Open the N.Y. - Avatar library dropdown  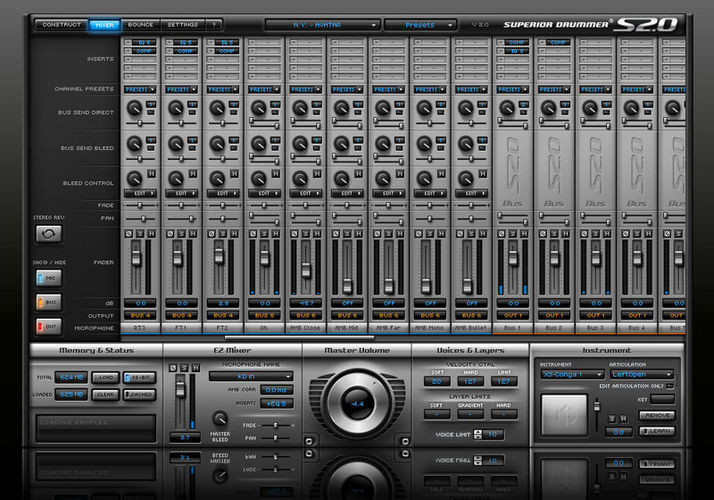pyautogui.click(x=322, y=25)
